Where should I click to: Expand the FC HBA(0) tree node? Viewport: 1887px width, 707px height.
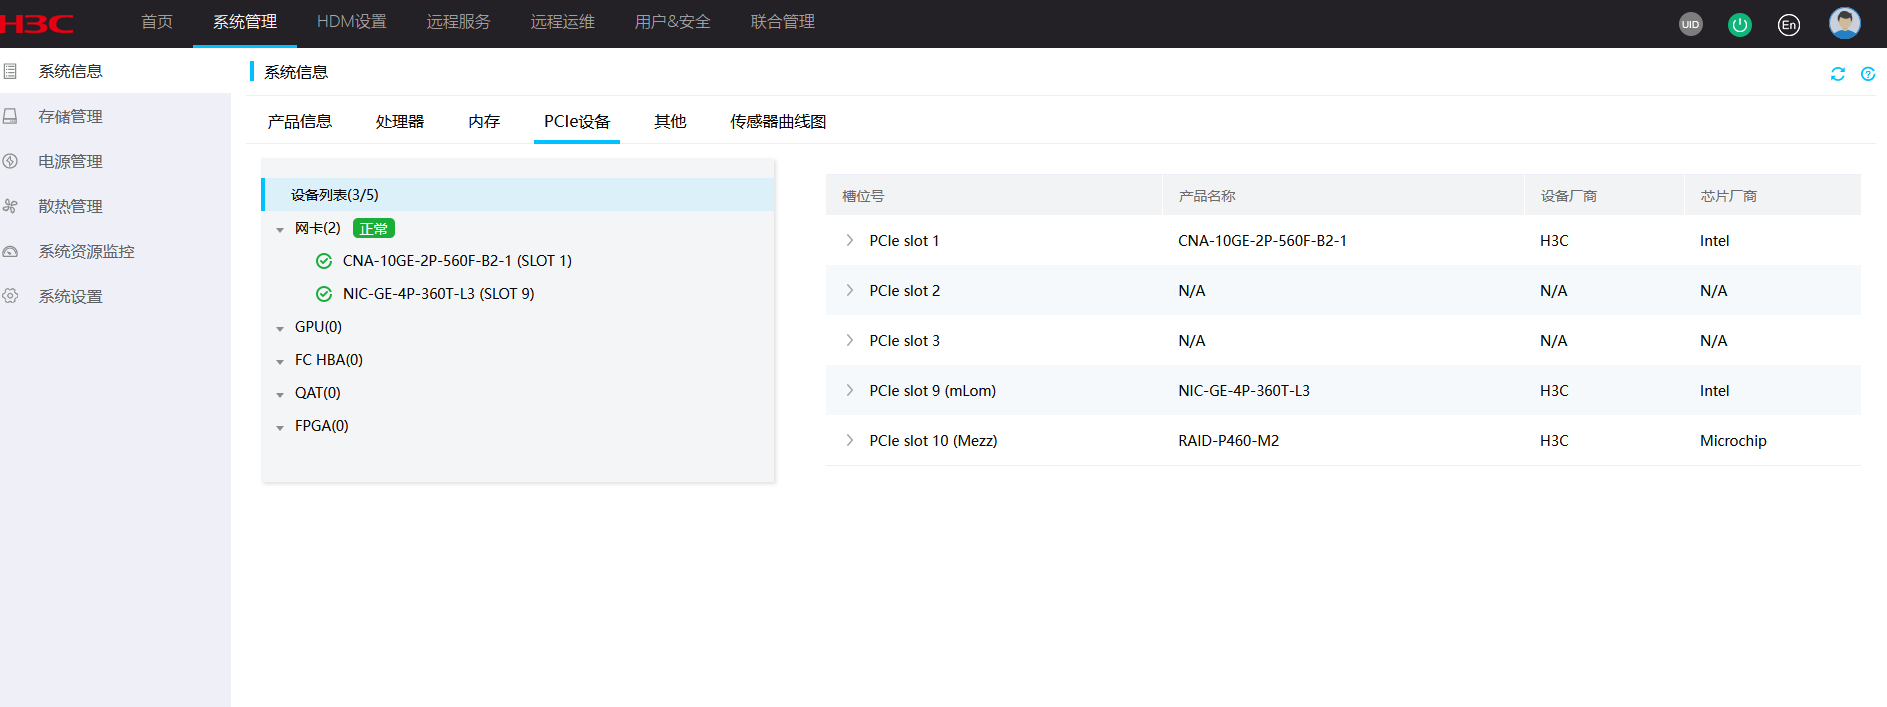click(x=280, y=362)
